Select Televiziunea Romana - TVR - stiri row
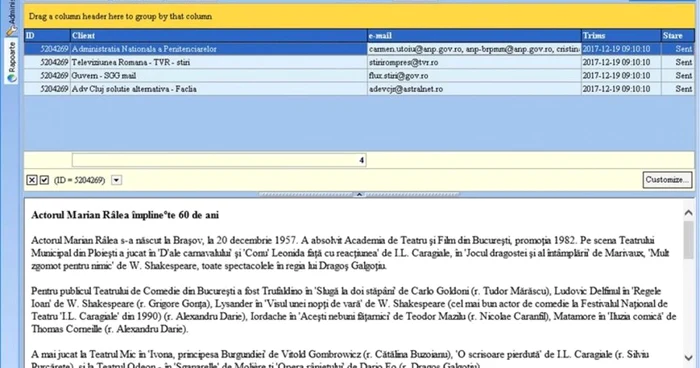Image resolution: width=700 pixels, height=368 pixels. [x=359, y=62]
